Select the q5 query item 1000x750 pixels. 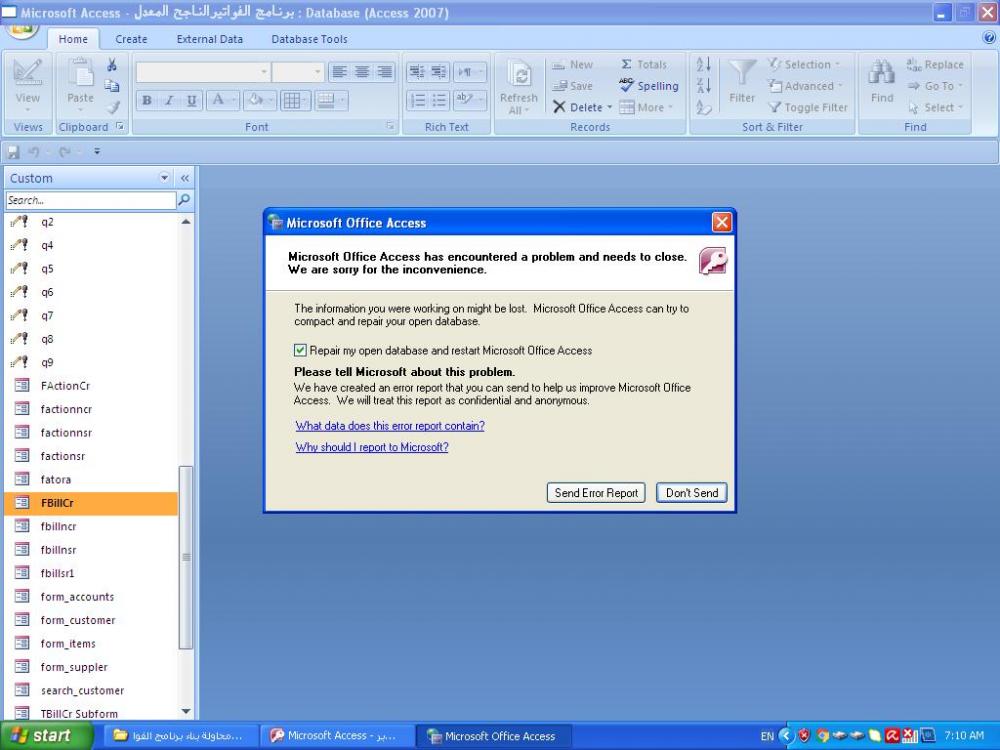(91, 268)
